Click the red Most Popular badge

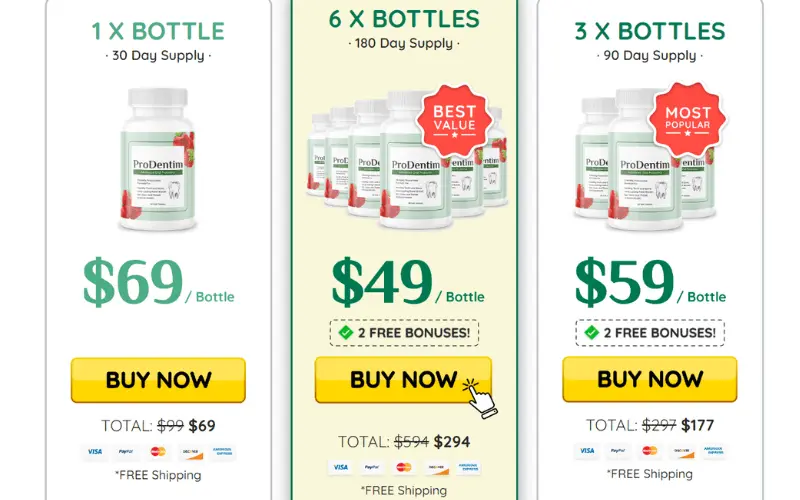pyautogui.click(x=687, y=120)
